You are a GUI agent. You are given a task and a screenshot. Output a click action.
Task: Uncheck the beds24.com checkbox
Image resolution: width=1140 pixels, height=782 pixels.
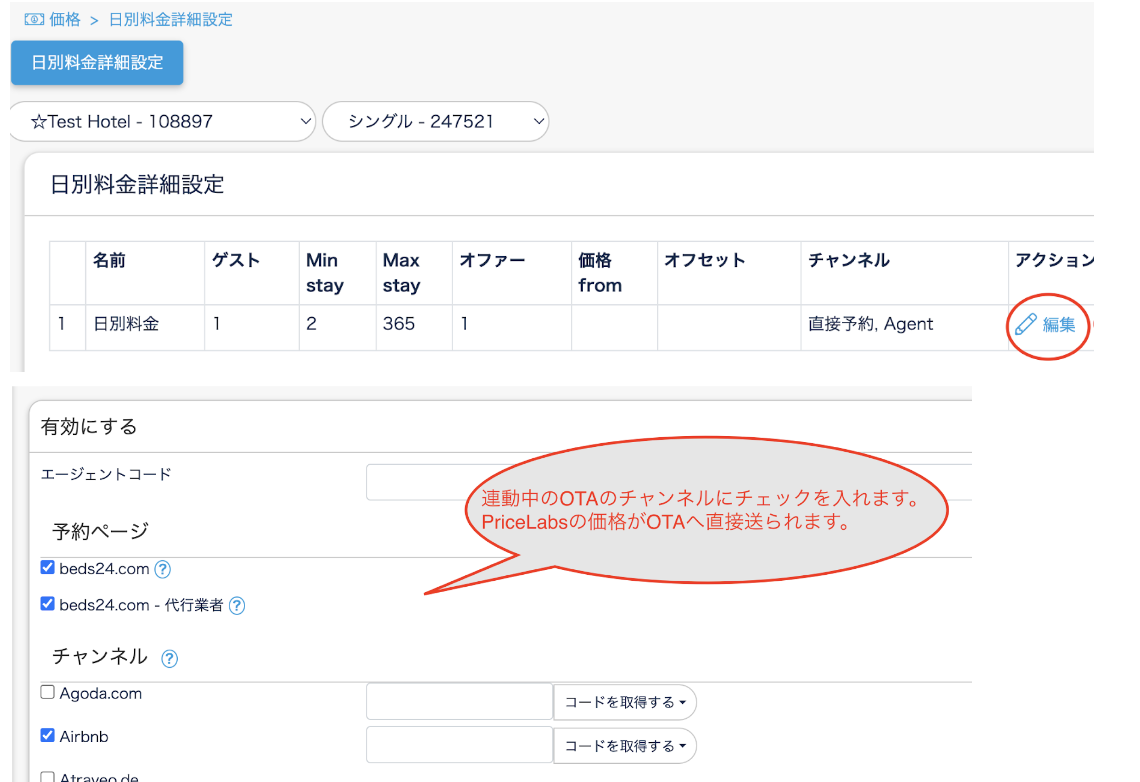pyautogui.click(x=48, y=568)
